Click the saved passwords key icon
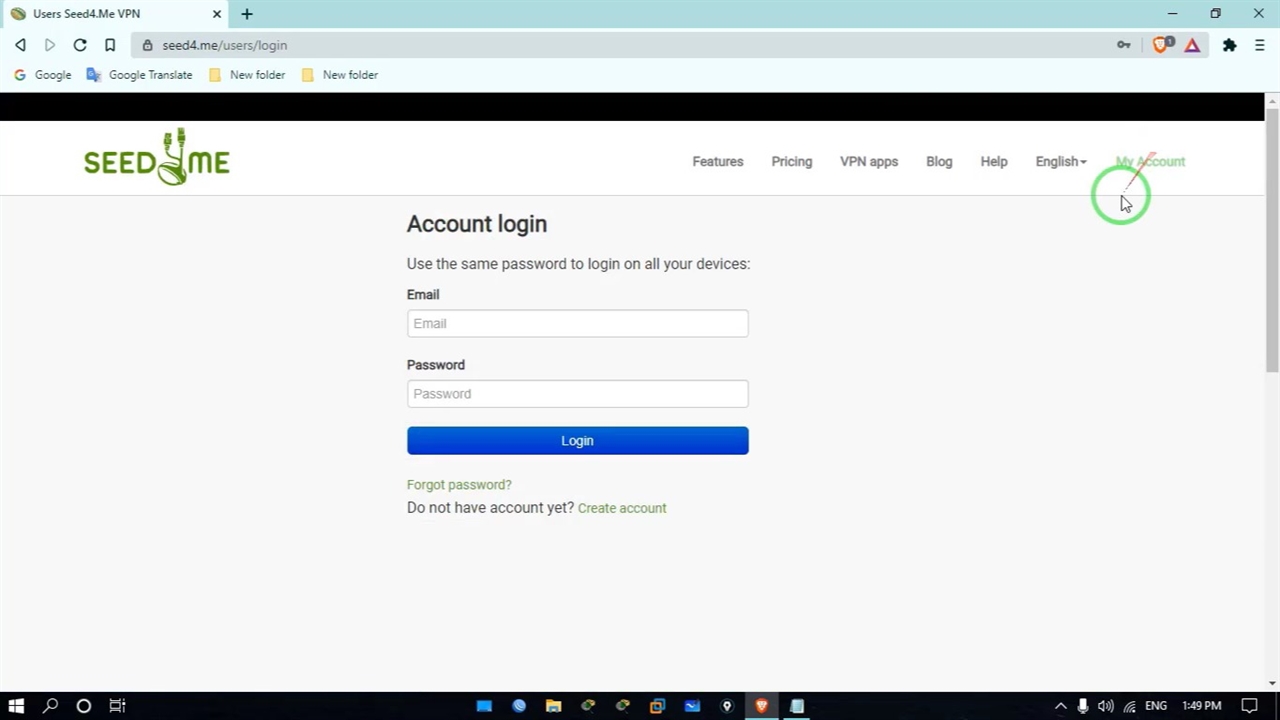The image size is (1280, 720). pyautogui.click(x=1124, y=45)
